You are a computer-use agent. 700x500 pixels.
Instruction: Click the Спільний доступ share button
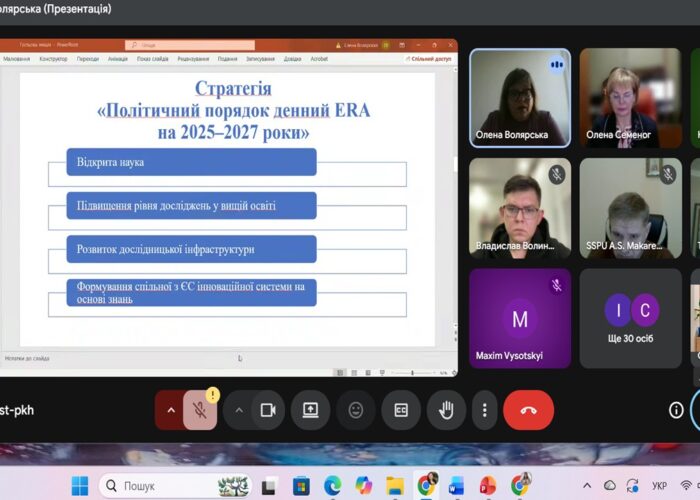[x=428, y=59]
